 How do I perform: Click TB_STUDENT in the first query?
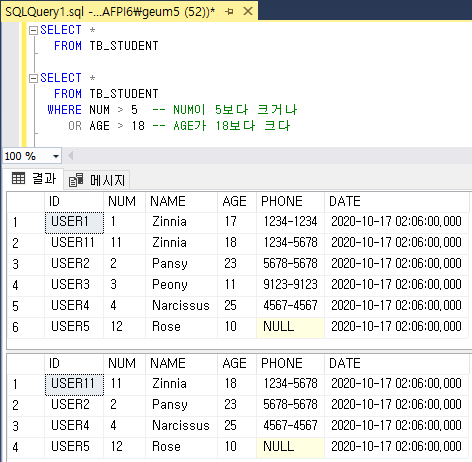coord(124,46)
